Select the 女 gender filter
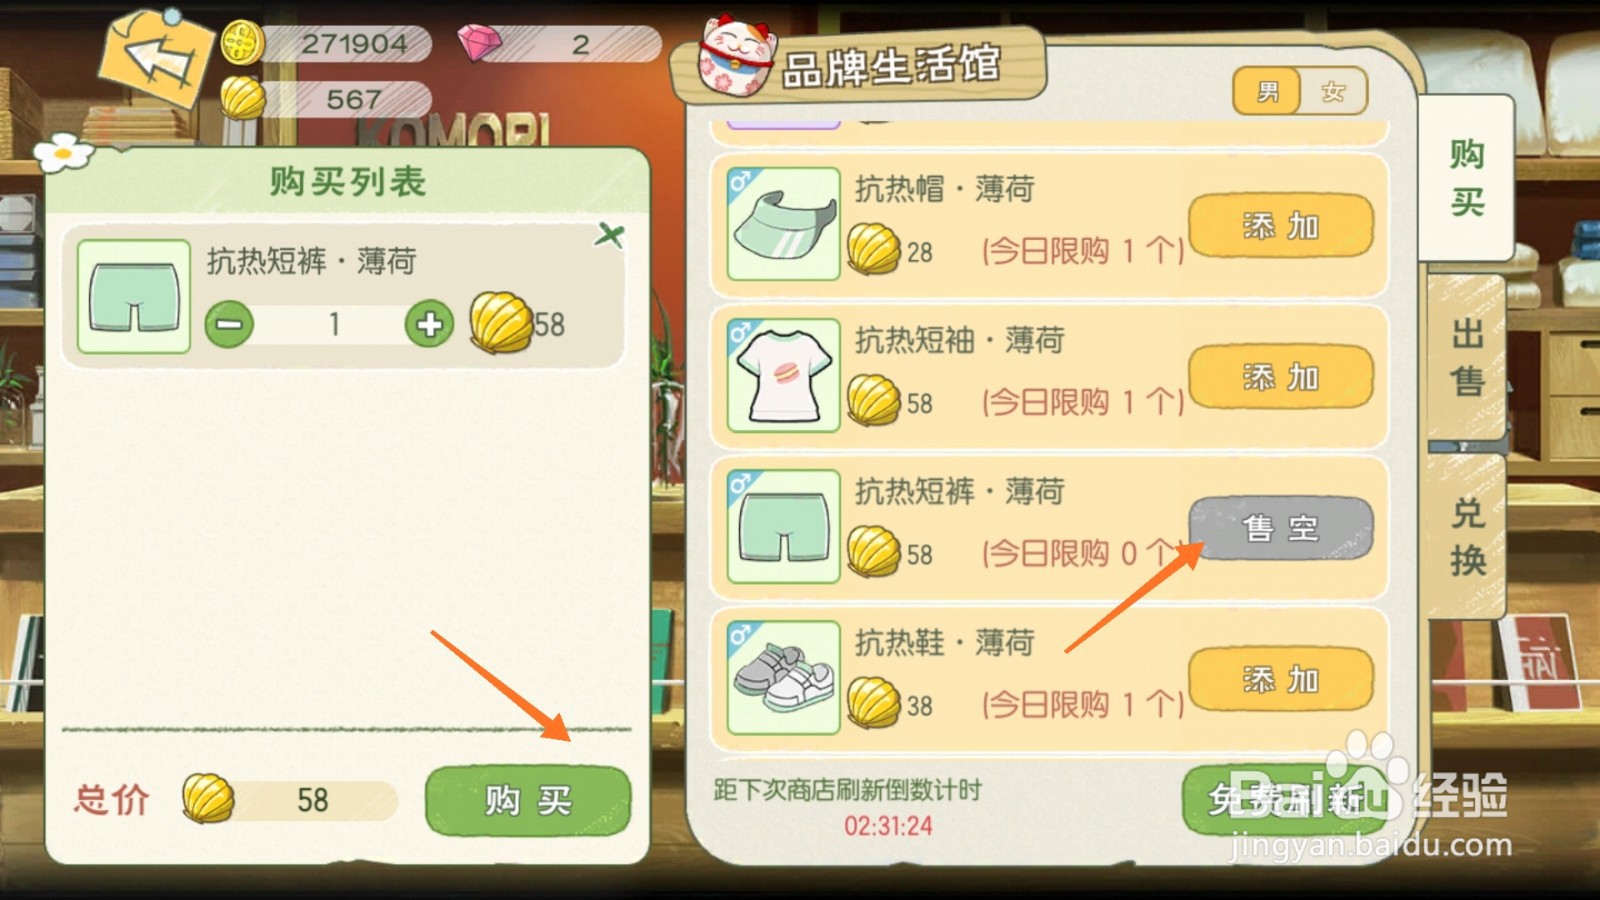Viewport: 1600px width, 900px height. [1334, 92]
